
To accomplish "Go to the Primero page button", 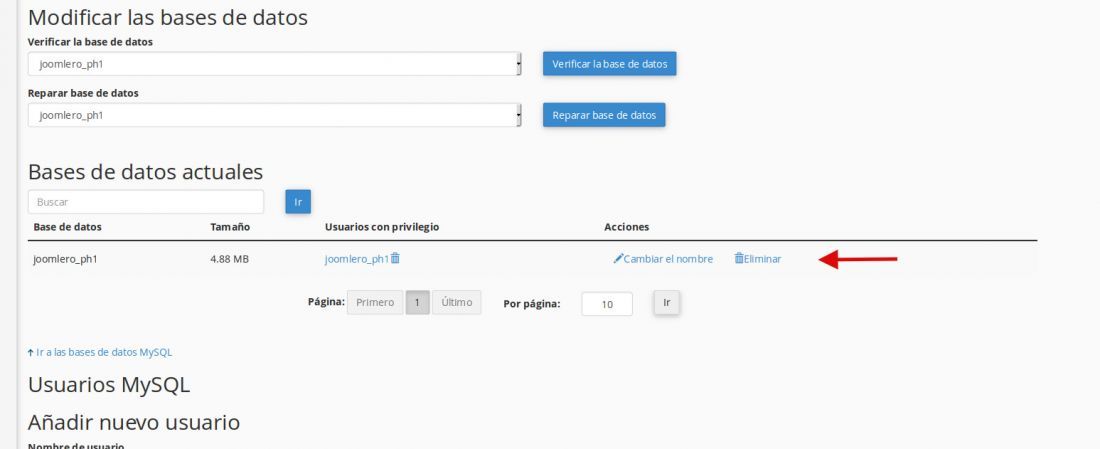I will coord(375,302).
